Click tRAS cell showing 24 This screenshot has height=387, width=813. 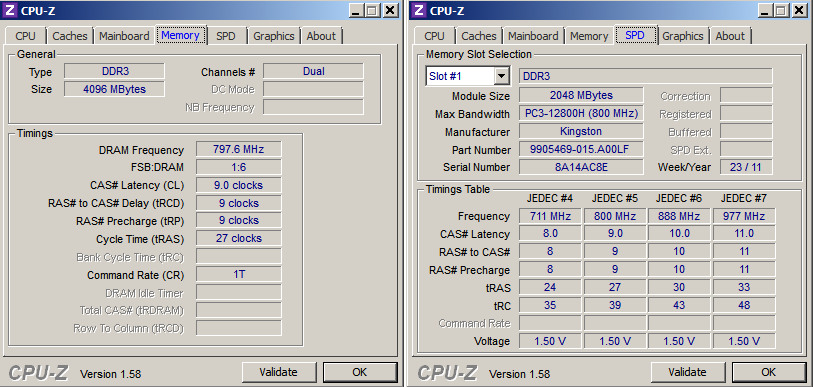click(x=550, y=287)
